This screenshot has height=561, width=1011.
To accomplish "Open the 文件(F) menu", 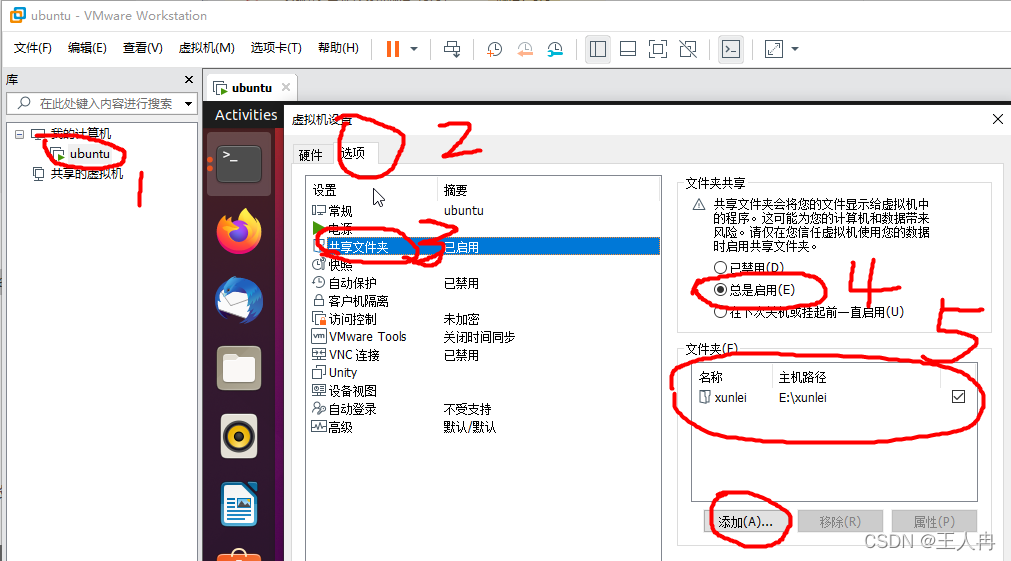I will pyautogui.click(x=32, y=48).
